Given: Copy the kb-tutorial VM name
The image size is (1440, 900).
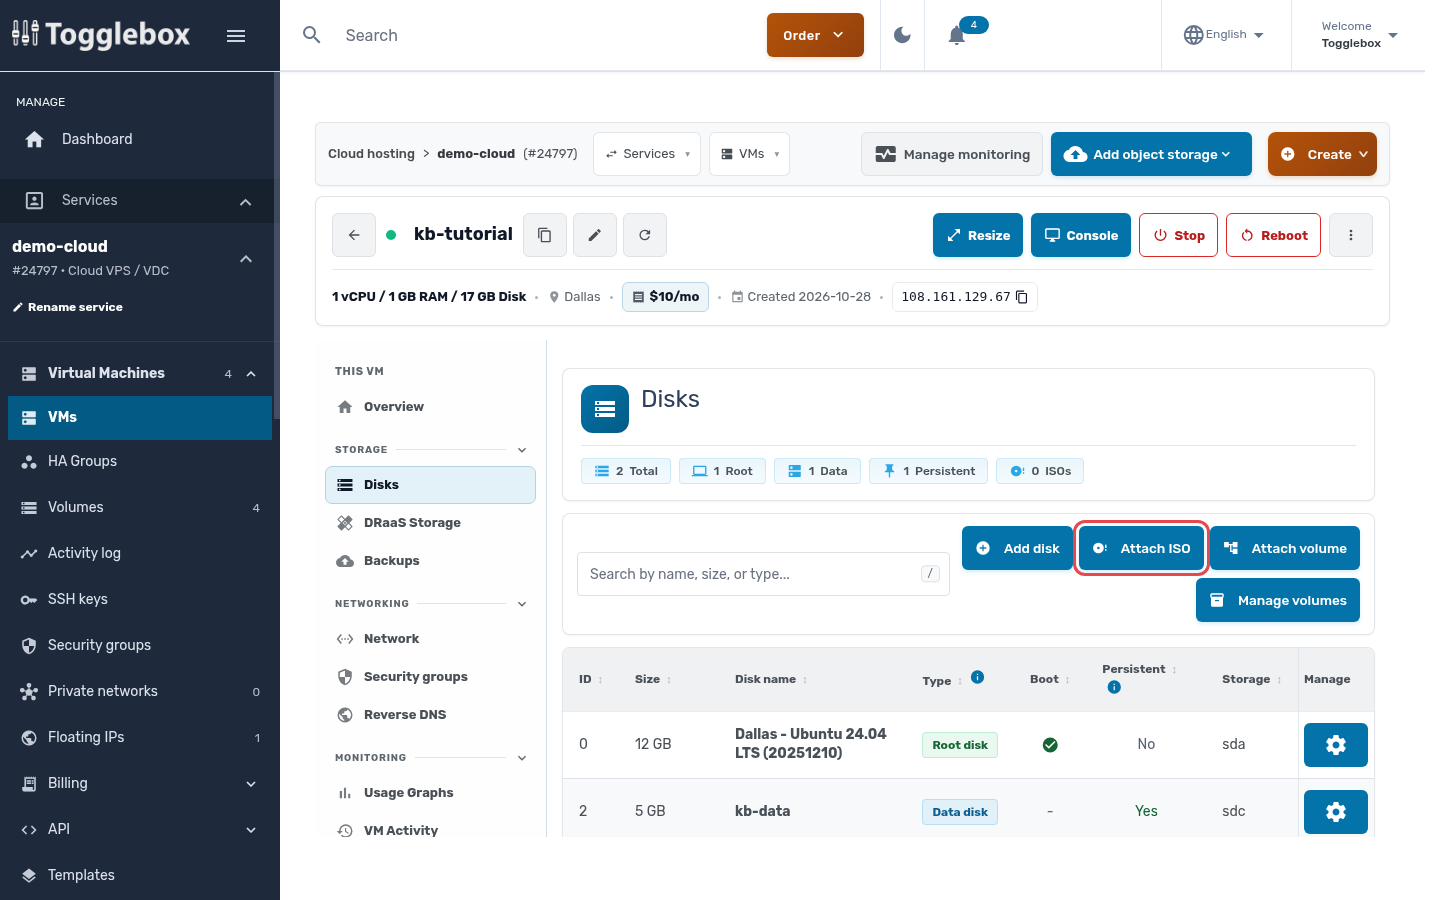Looking at the screenshot, I should pos(545,235).
